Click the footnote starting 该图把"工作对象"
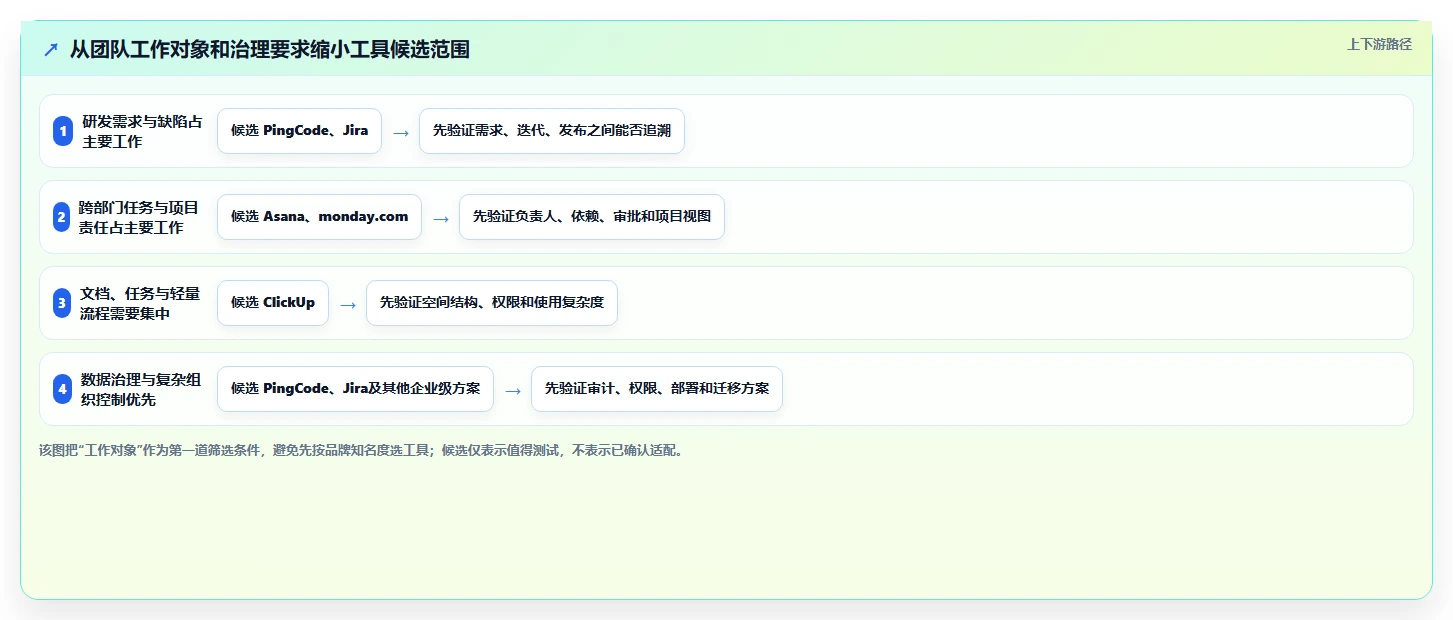 pyautogui.click(x=364, y=451)
